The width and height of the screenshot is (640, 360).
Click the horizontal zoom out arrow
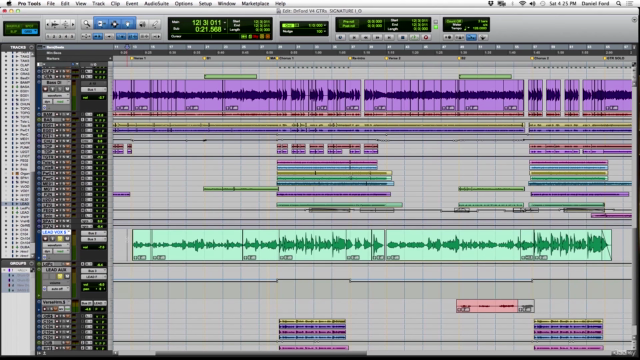point(49,25)
